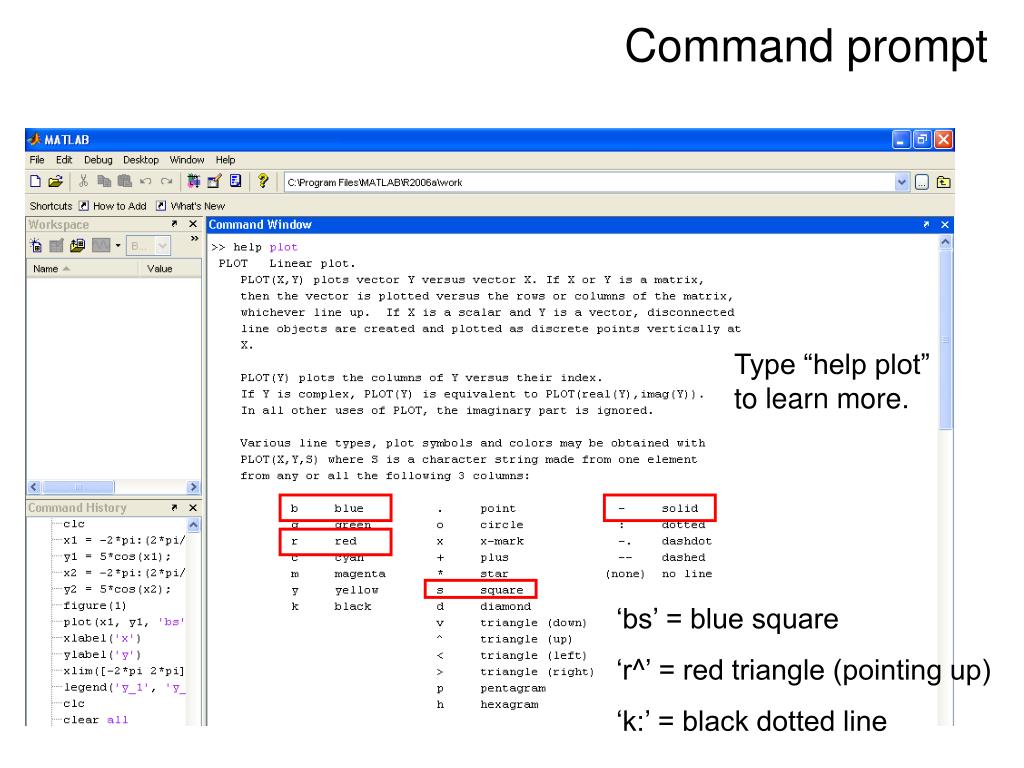Undock the Command History panel

point(174,507)
